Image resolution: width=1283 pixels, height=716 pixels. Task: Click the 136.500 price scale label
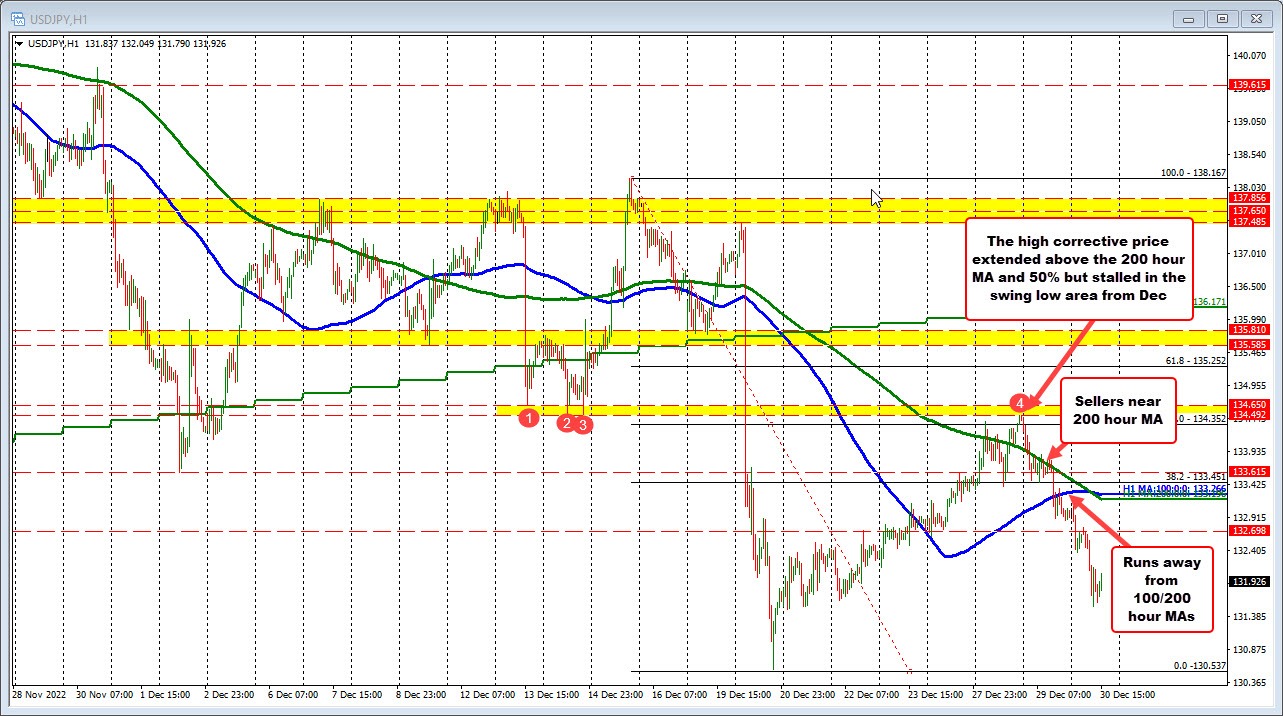1248,287
